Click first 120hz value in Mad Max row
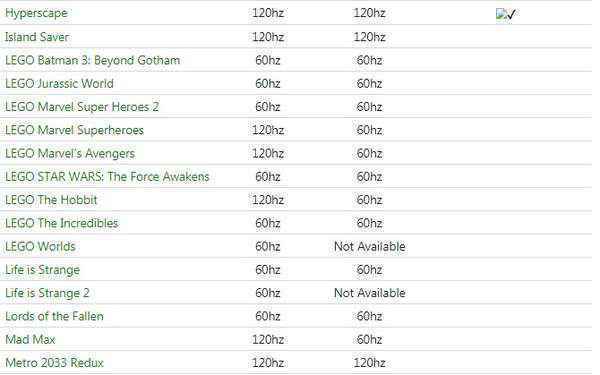Image resolution: width=600 pixels, height=375 pixels. click(x=268, y=339)
